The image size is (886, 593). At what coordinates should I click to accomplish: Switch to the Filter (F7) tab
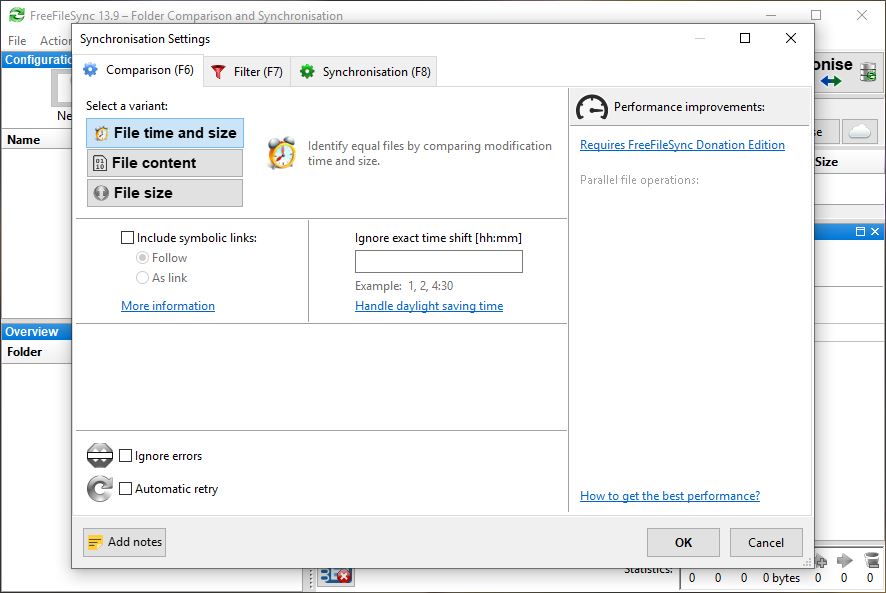tap(247, 72)
